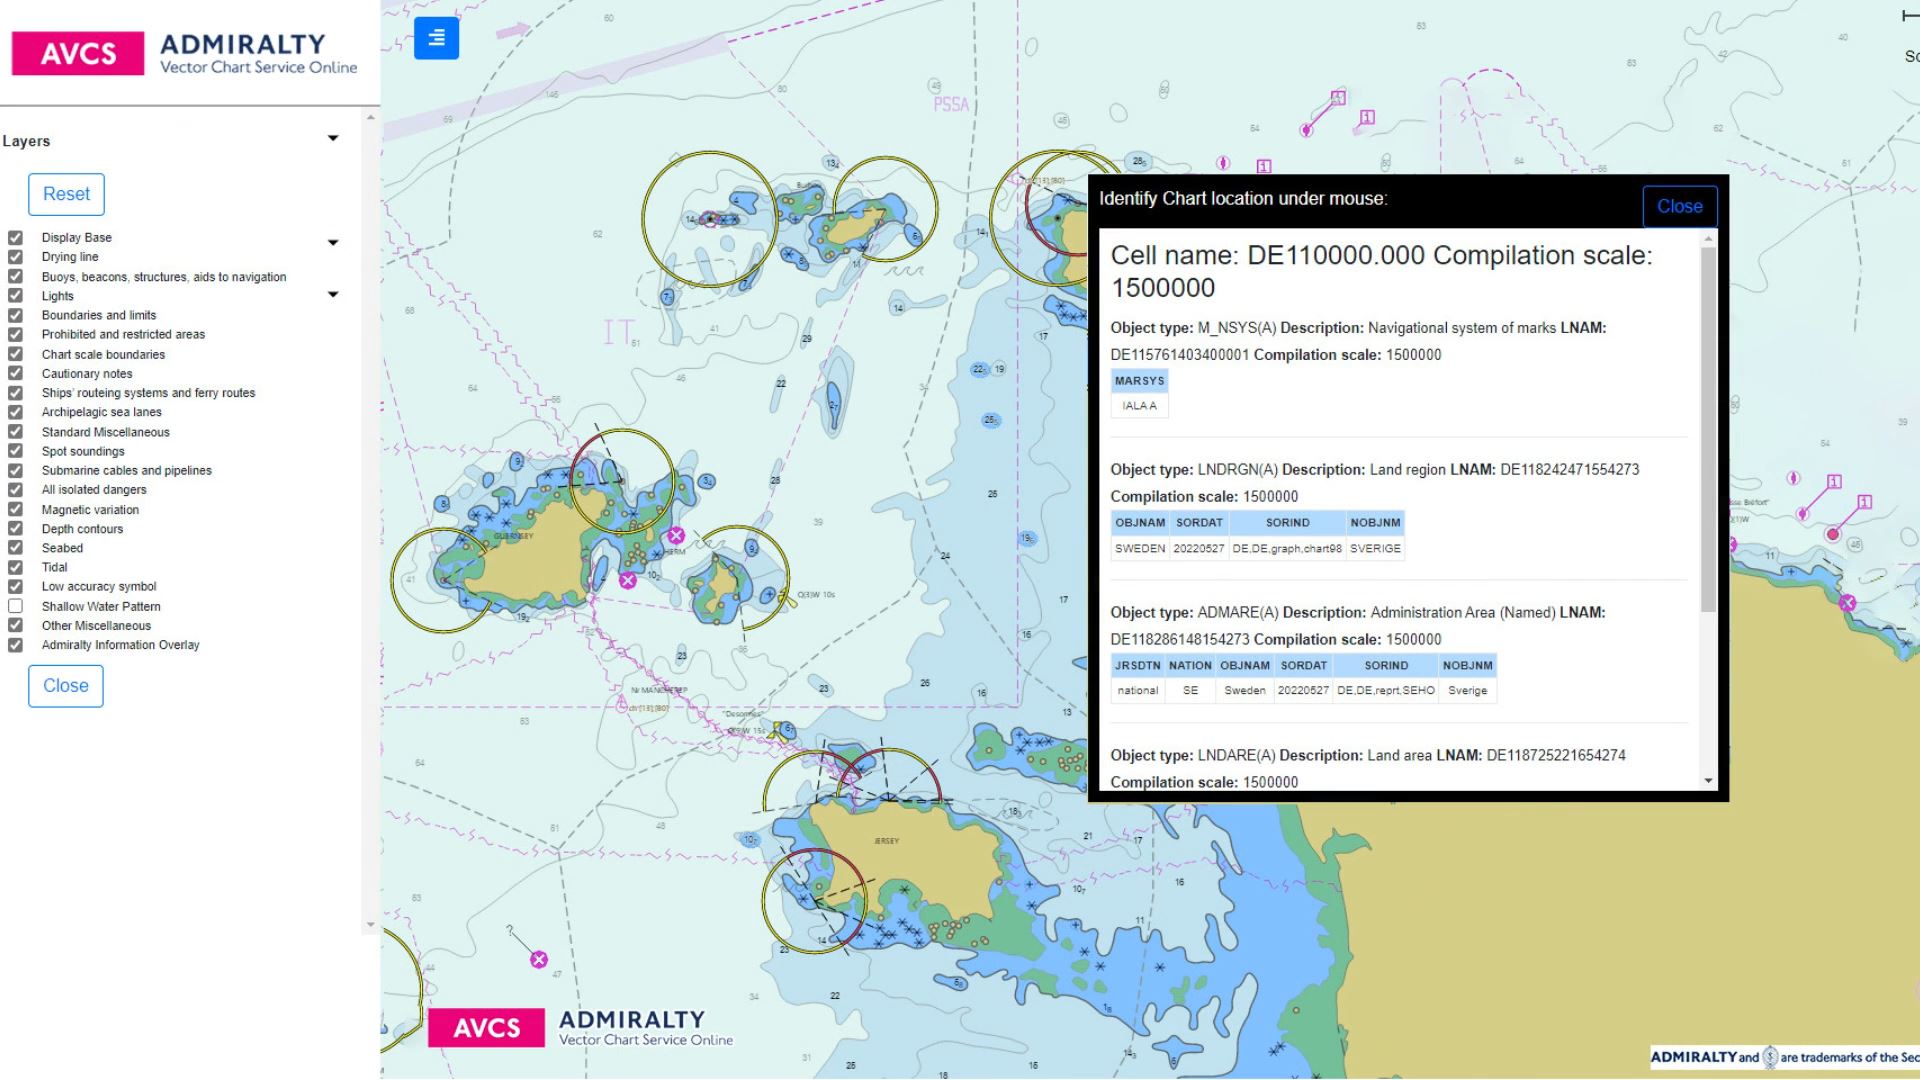Viewport: 1920px width, 1080px height.
Task: Expand the Lights layer dropdown arrow
Action: click(333, 295)
